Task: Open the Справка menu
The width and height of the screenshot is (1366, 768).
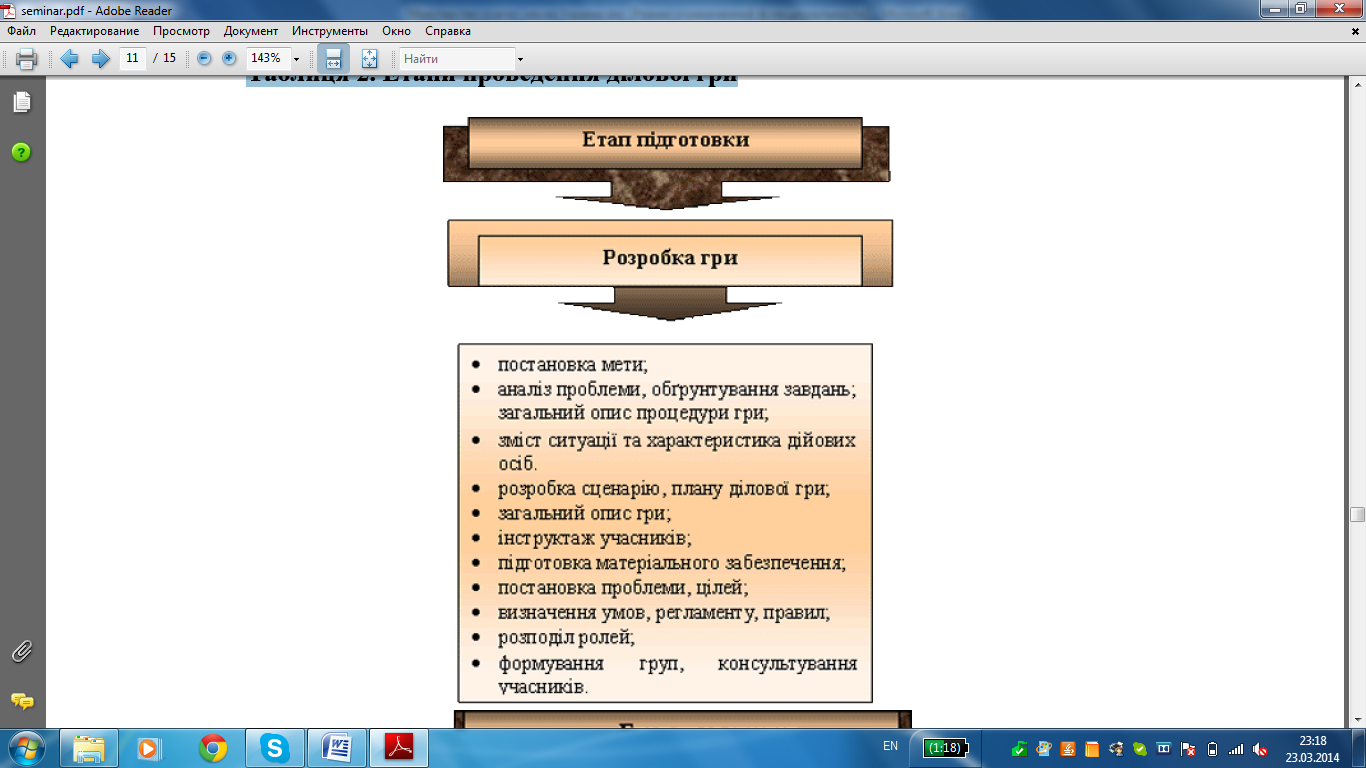Action: (x=448, y=31)
